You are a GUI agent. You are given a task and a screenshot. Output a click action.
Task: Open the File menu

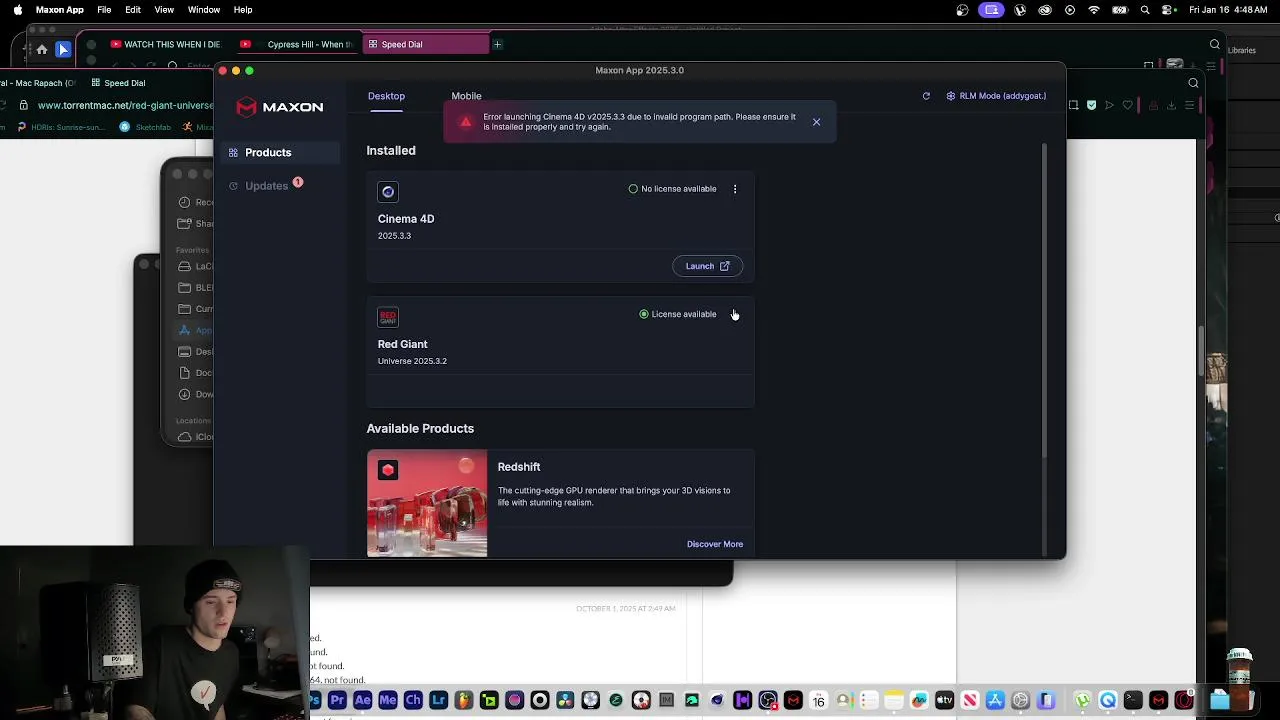click(104, 10)
